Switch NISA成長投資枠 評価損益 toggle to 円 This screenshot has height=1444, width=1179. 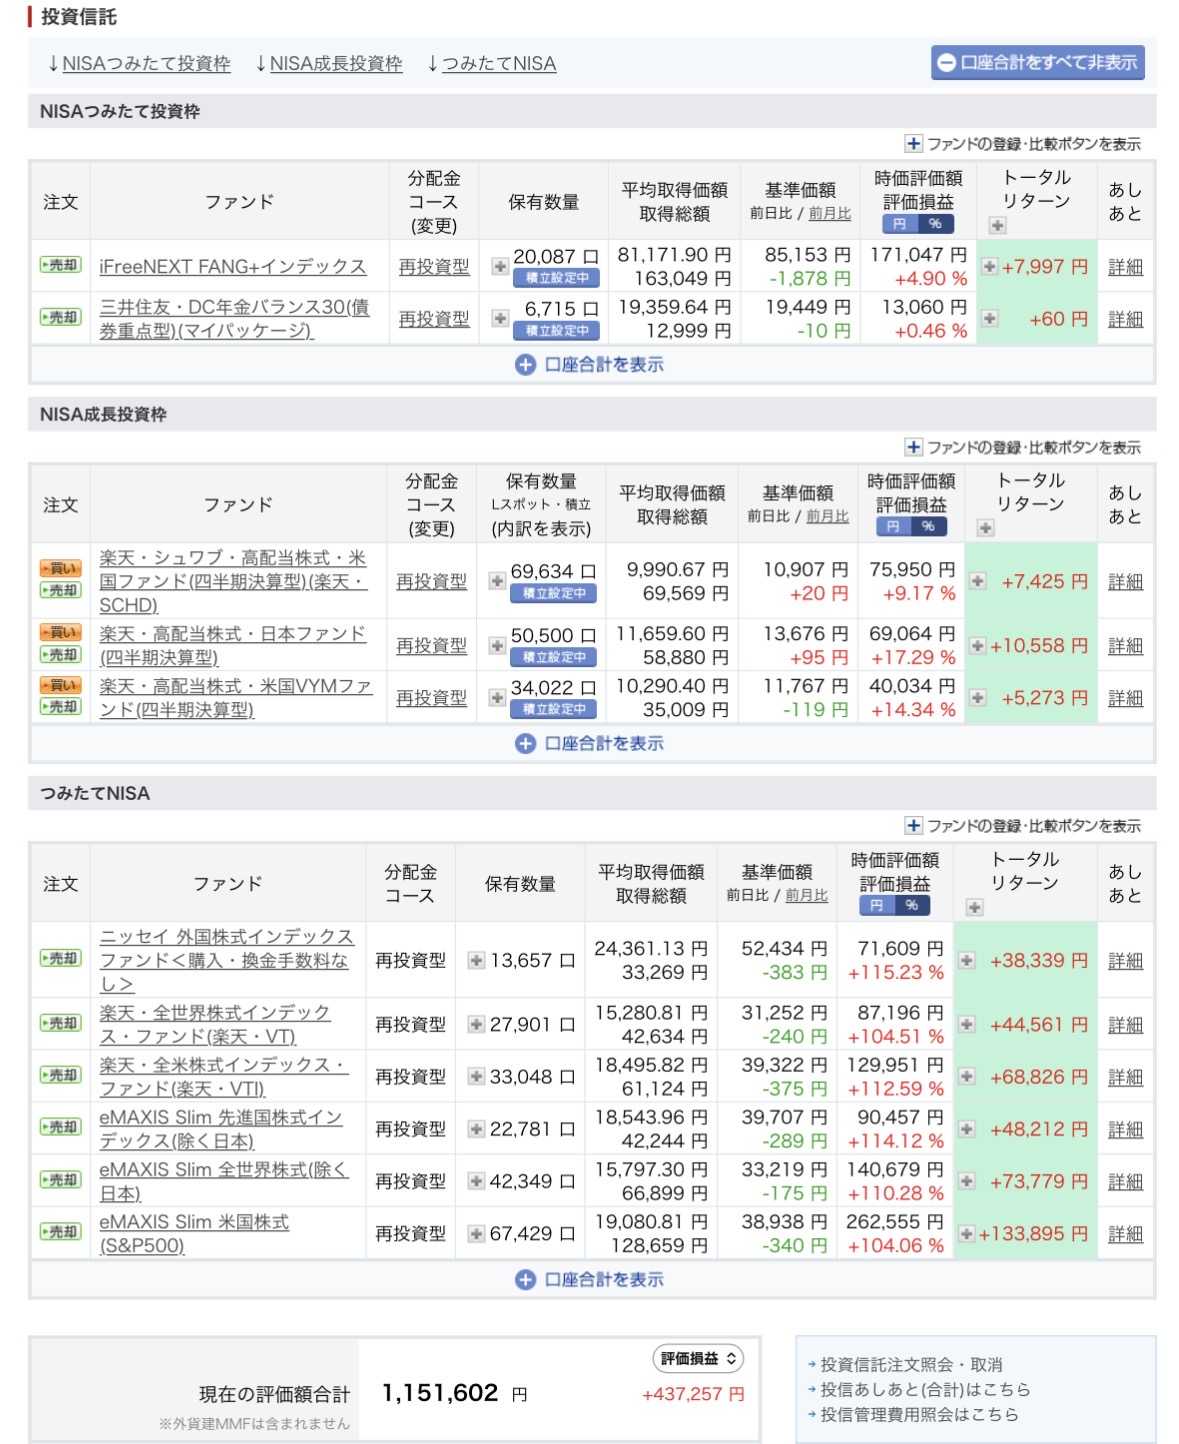click(x=893, y=526)
